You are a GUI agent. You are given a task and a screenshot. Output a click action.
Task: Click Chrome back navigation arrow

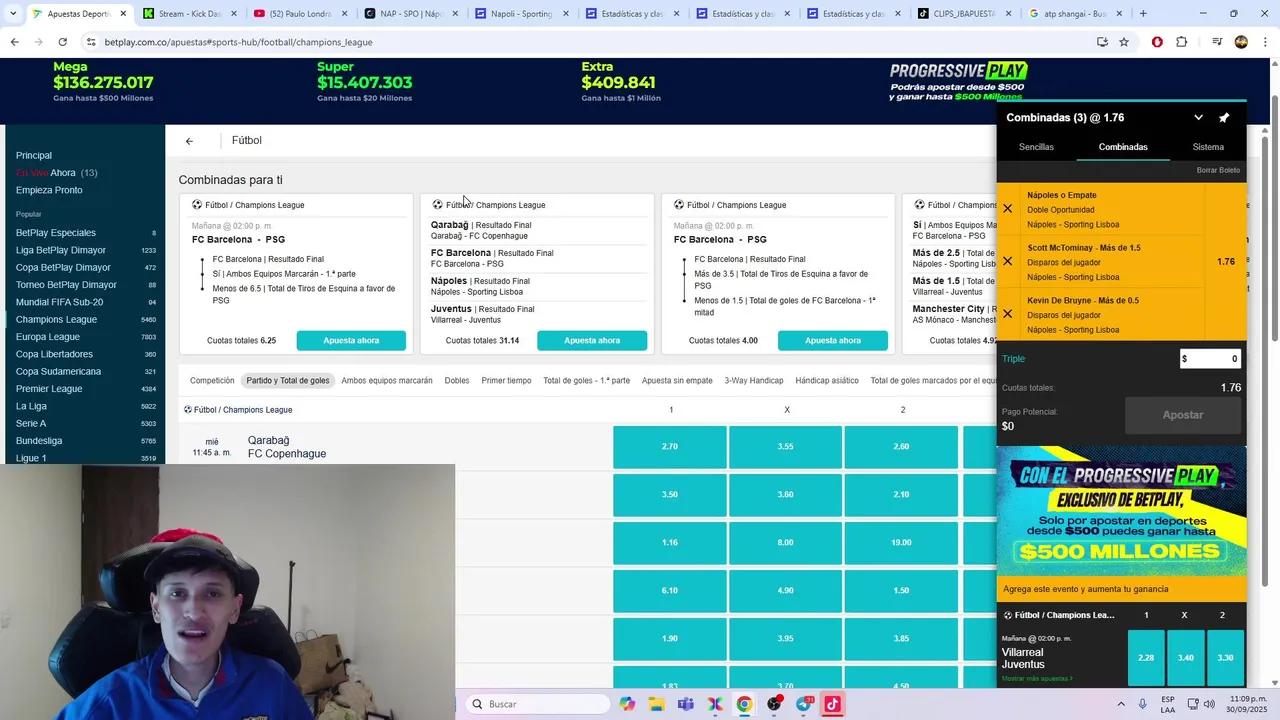click(x=14, y=42)
